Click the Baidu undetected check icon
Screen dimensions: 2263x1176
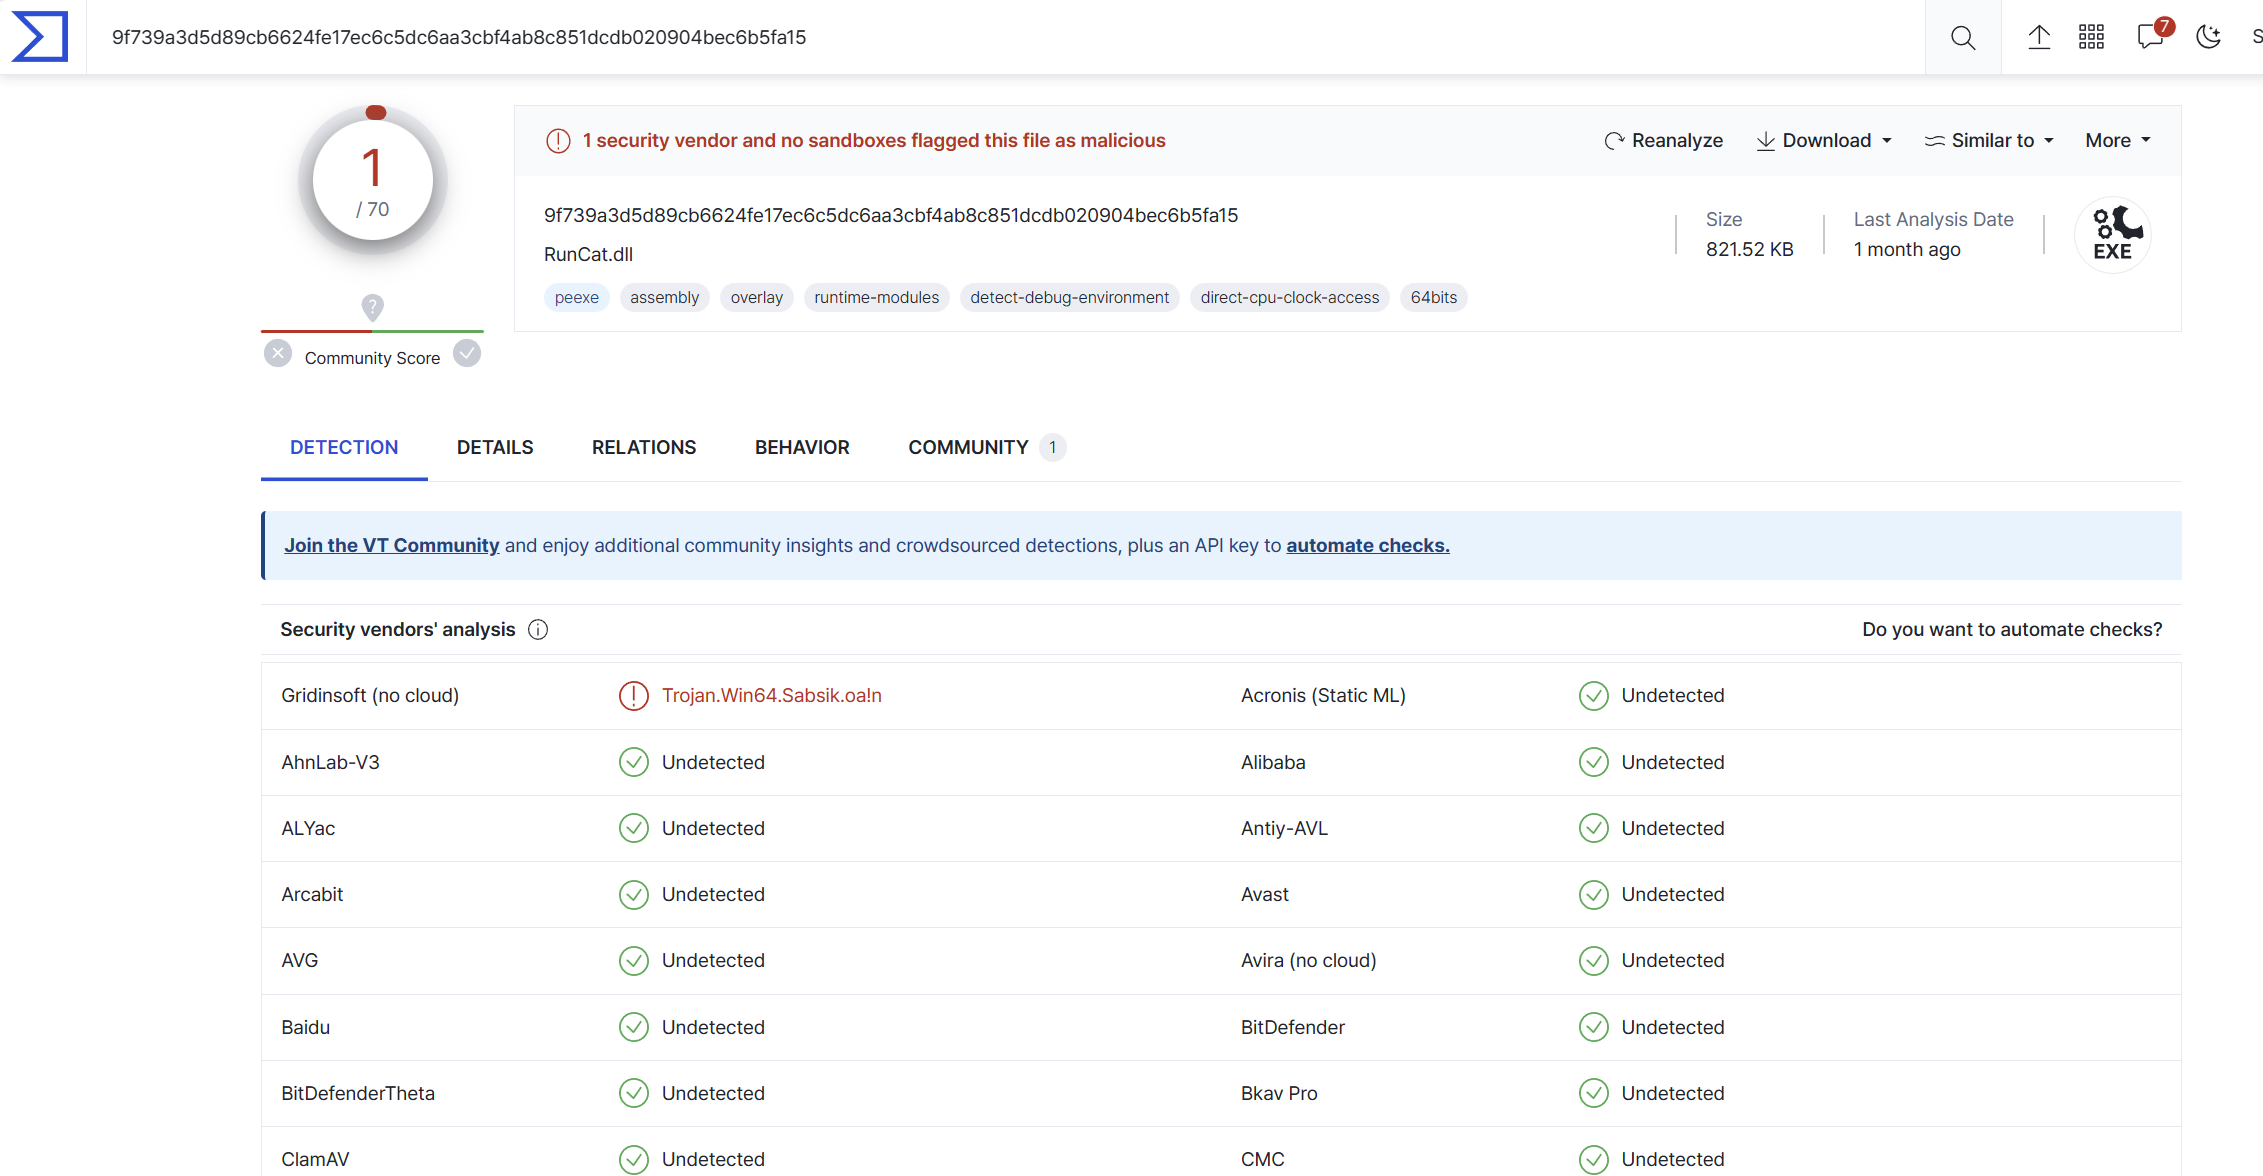click(634, 1027)
